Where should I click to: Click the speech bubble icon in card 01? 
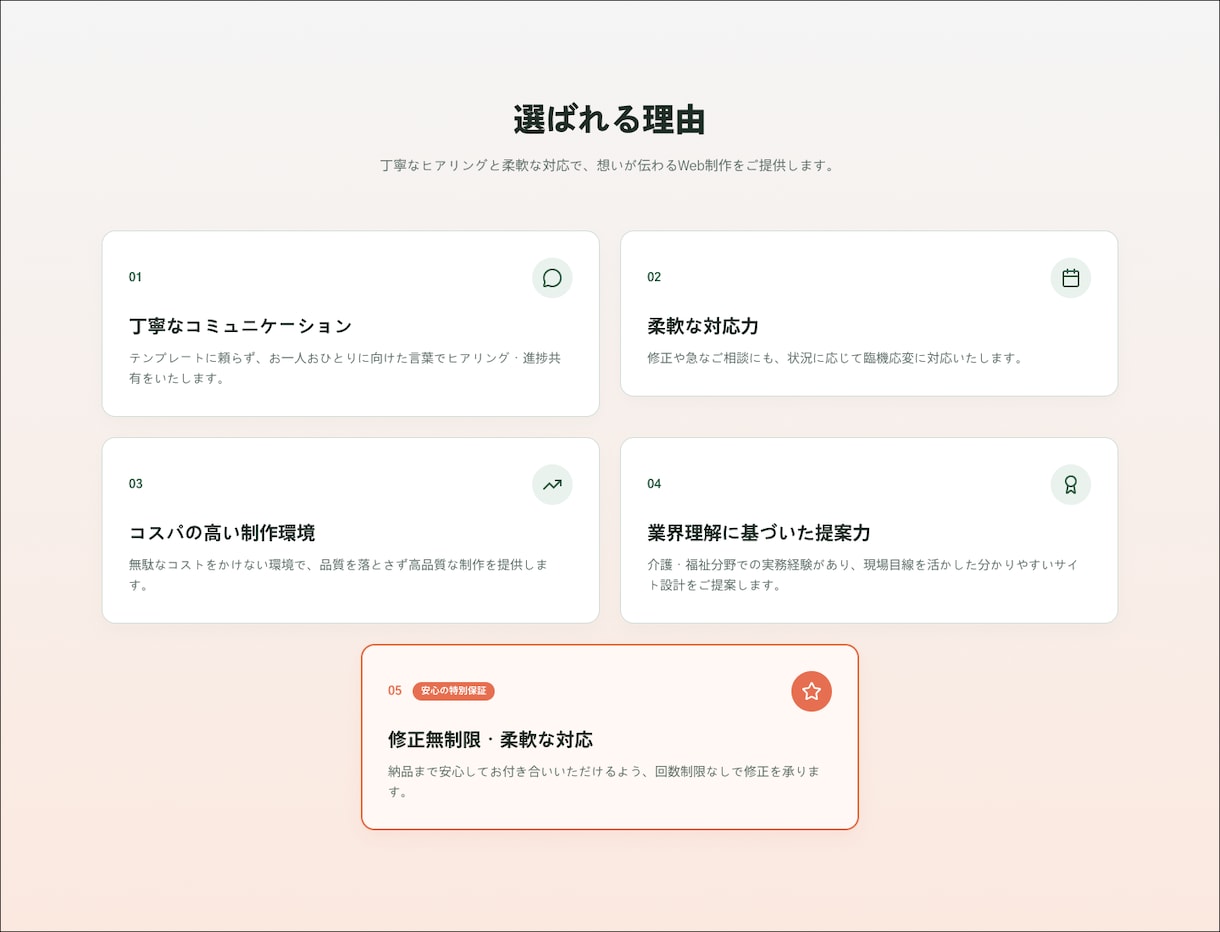pyautogui.click(x=552, y=278)
